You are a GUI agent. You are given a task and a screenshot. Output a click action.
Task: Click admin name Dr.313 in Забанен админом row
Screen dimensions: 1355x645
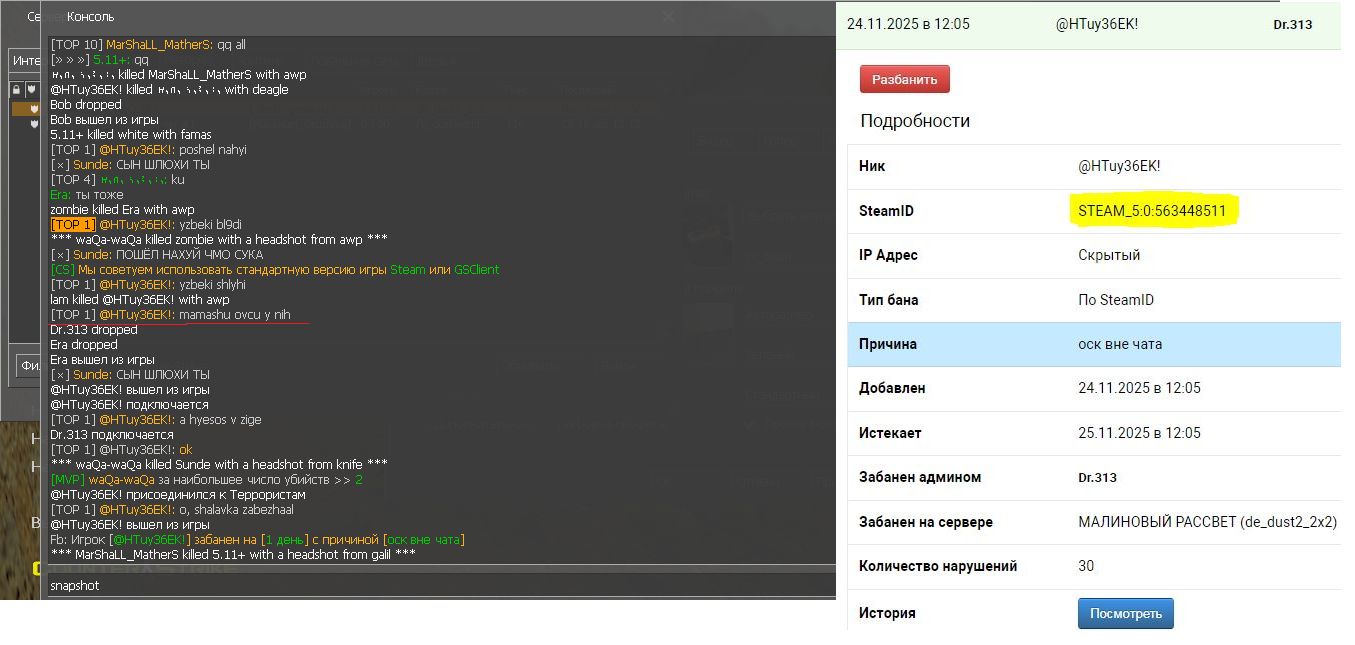[x=1097, y=478]
